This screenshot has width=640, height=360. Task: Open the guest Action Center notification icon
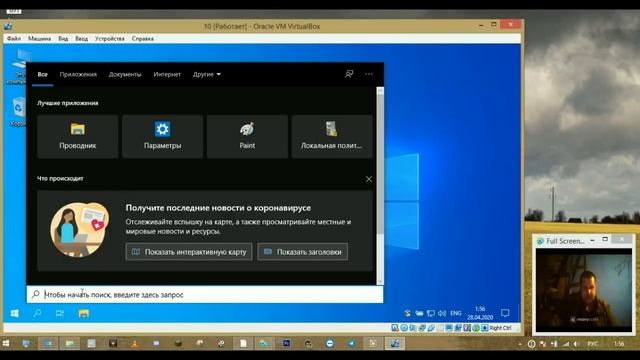pyautogui.click(x=505, y=313)
